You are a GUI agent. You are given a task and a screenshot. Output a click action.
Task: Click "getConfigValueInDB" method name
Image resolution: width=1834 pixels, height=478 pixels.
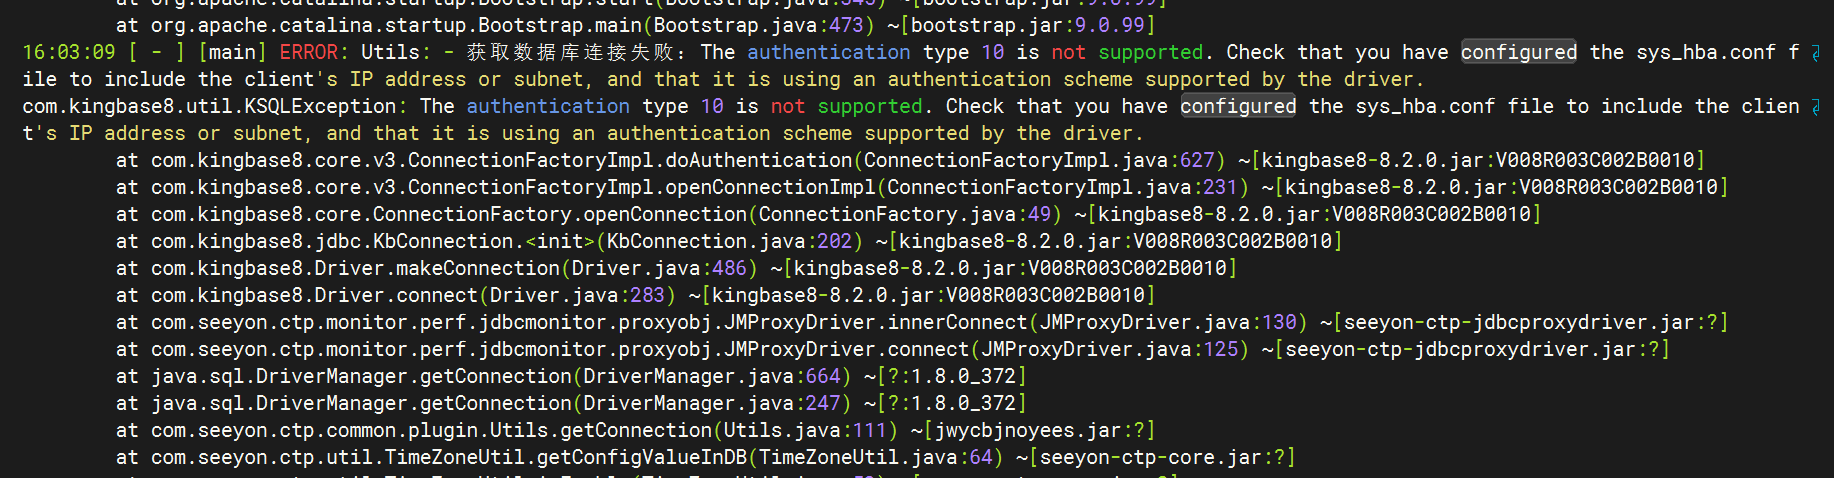642,457
